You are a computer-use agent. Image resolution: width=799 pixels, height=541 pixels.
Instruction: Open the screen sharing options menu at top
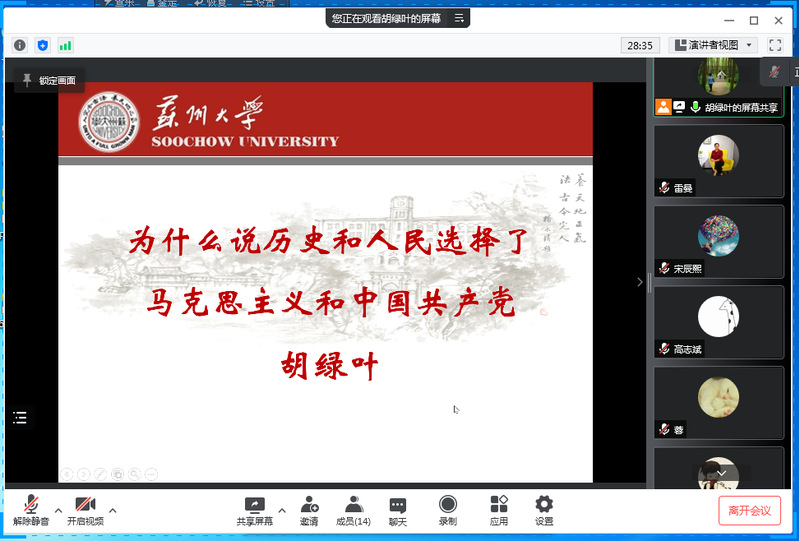click(458, 18)
